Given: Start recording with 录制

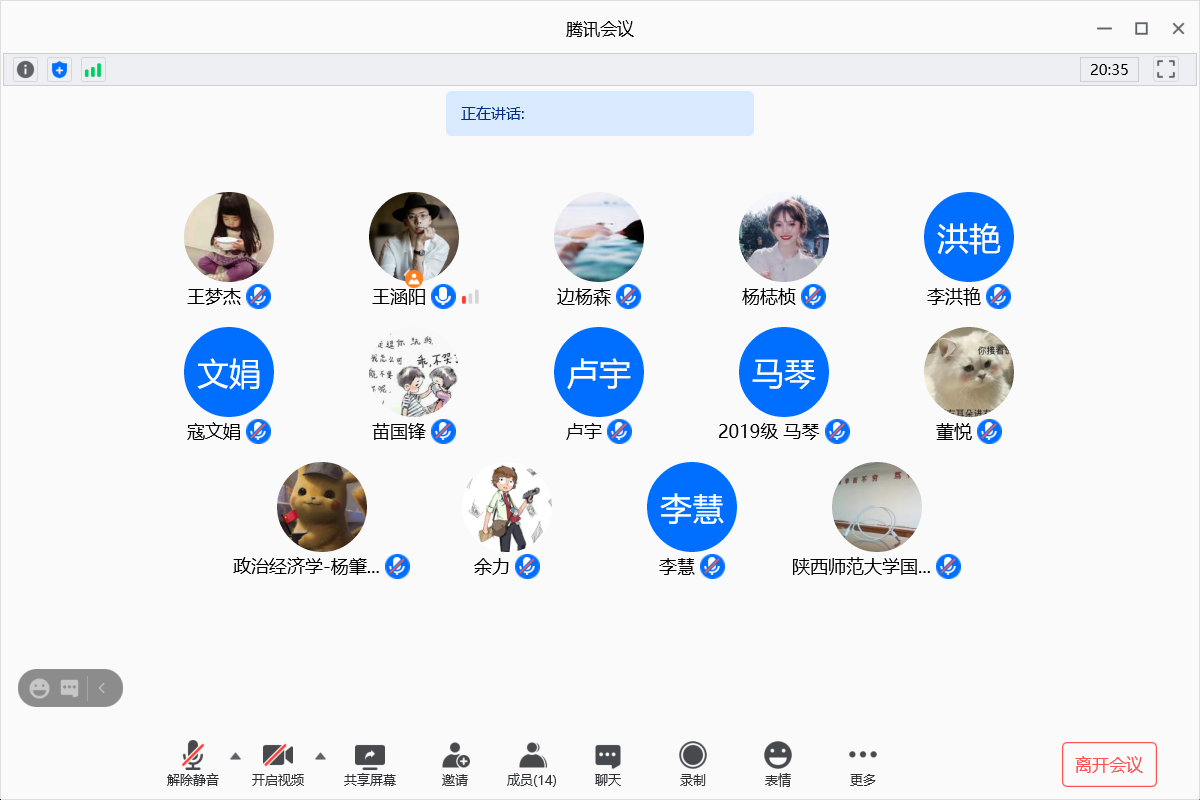Looking at the screenshot, I should 692,764.
